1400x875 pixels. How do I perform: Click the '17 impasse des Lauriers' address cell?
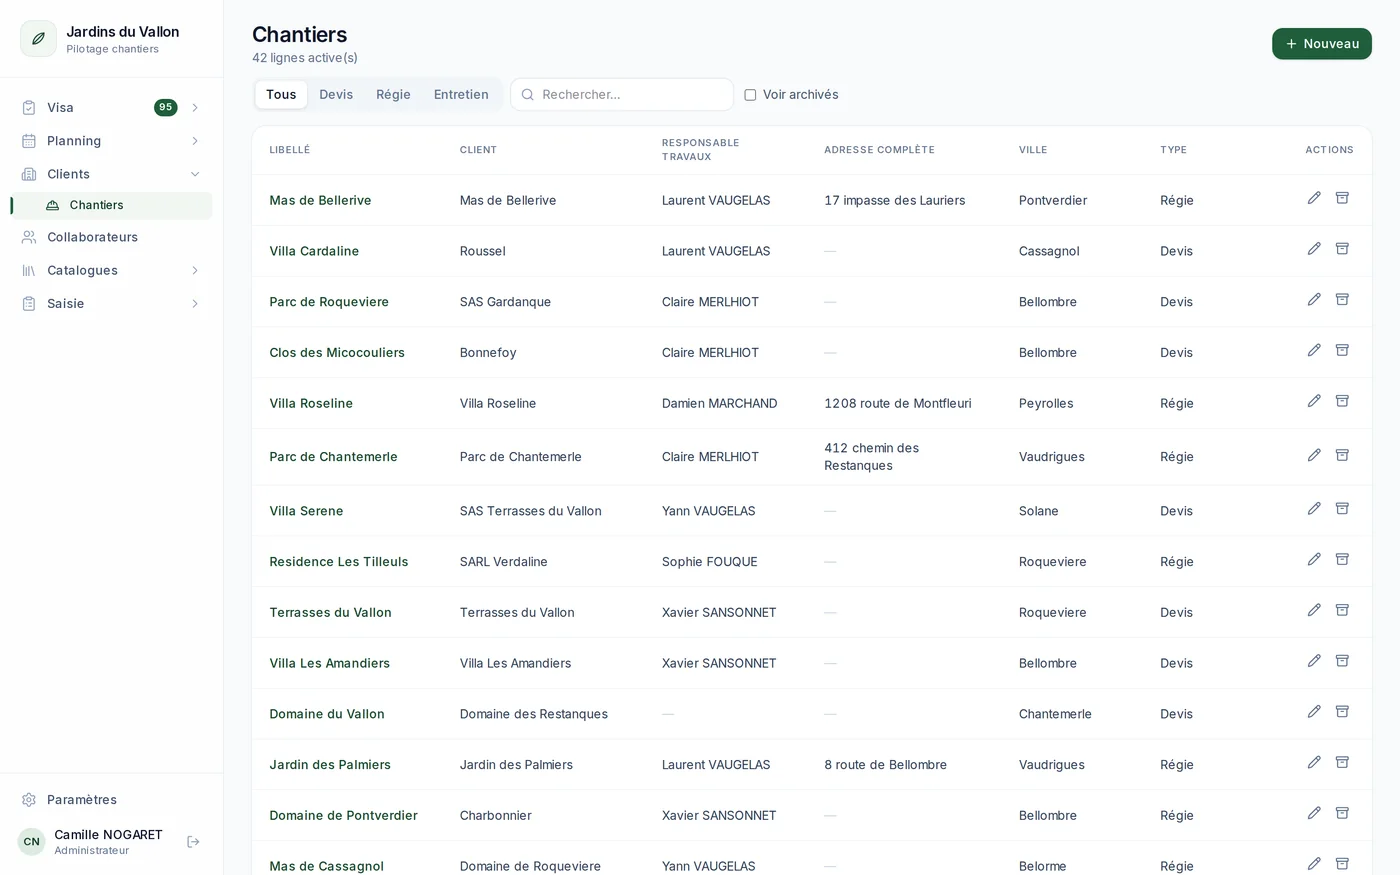click(894, 201)
